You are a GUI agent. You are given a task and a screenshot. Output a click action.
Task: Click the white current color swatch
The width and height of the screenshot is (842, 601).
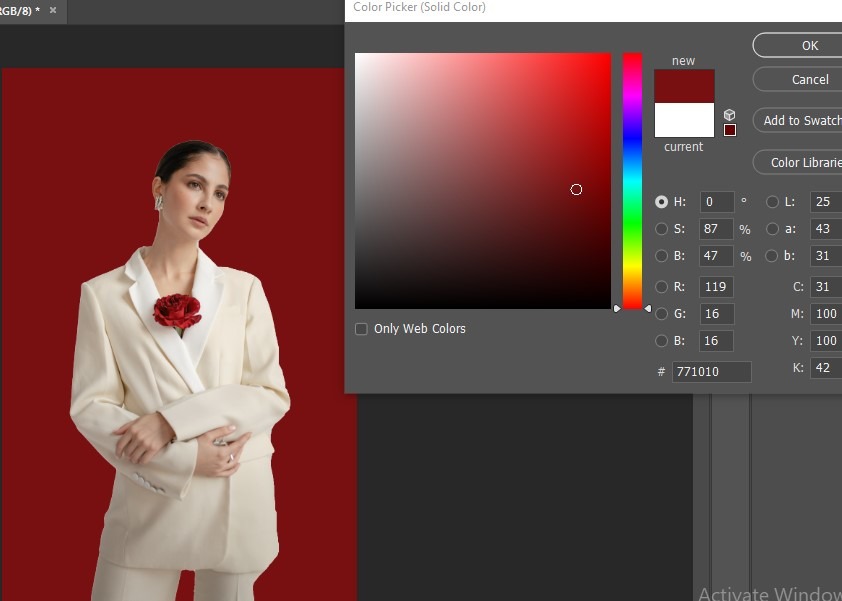684,120
